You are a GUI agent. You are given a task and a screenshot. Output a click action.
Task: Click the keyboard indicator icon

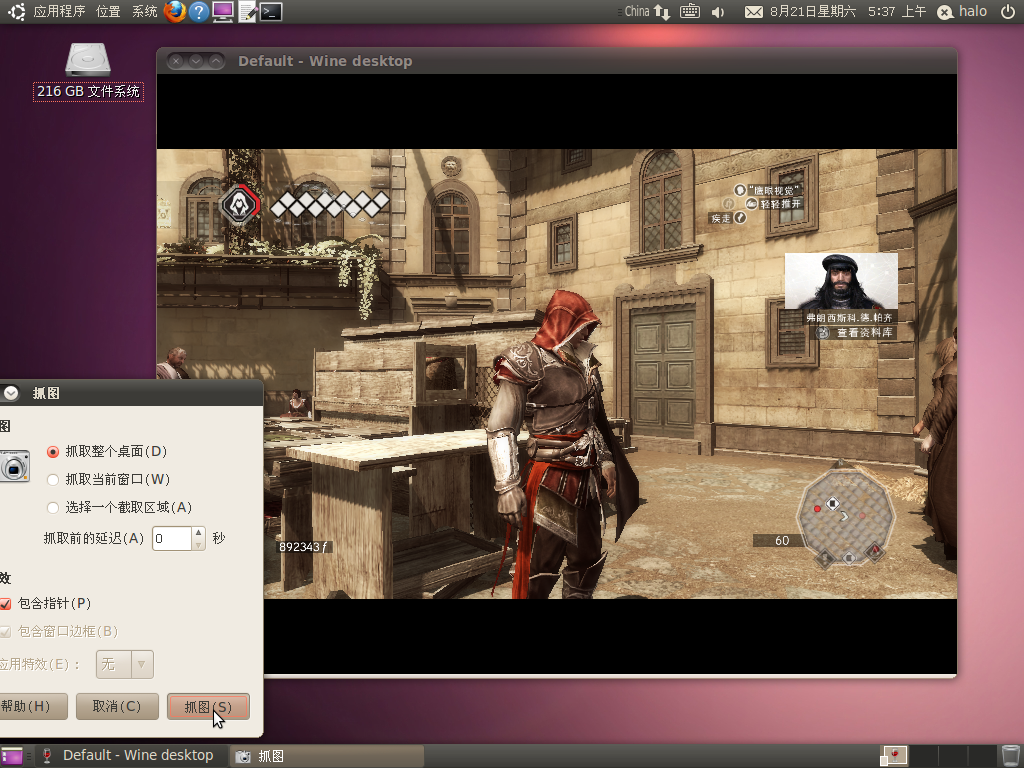690,12
